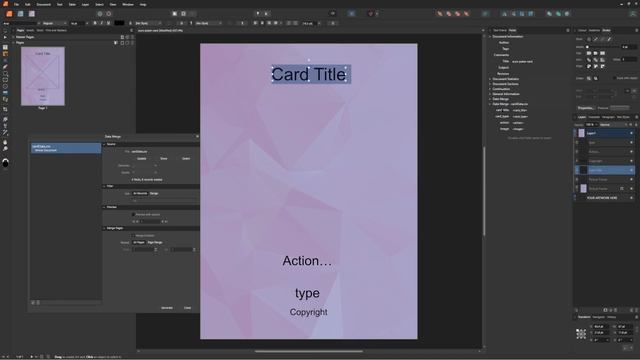Collapse the Merge Pages section
This screenshot has height=360, width=640.
(104, 228)
